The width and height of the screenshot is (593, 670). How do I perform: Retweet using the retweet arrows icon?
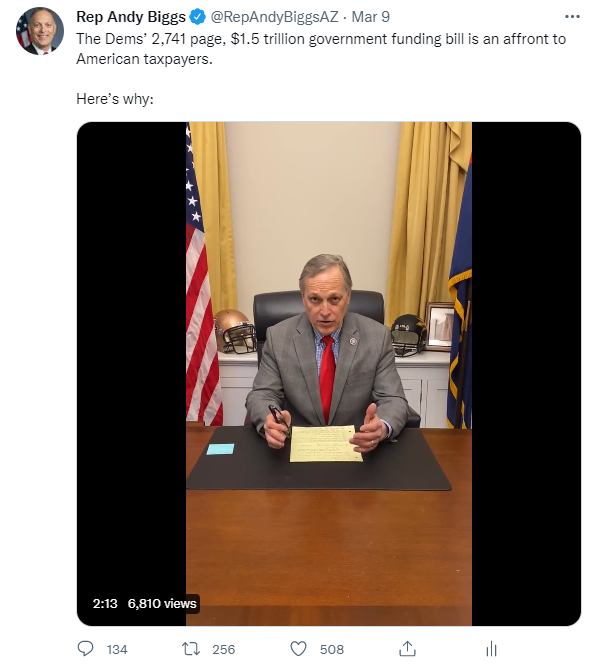pos(191,649)
